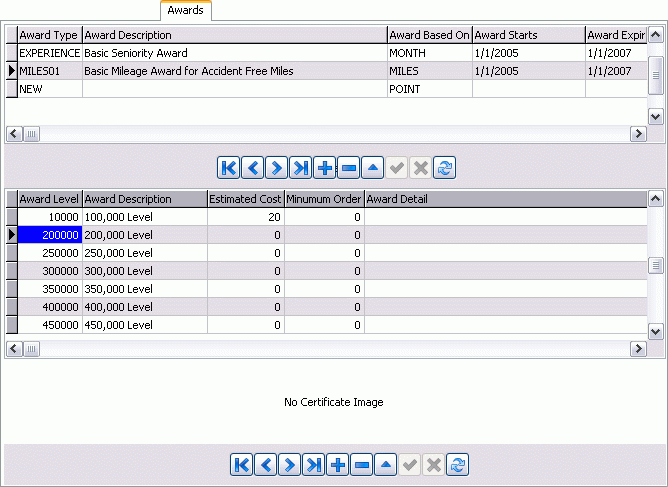Open the Awards tab
Screen dimensions: 668x487
[185, 10]
